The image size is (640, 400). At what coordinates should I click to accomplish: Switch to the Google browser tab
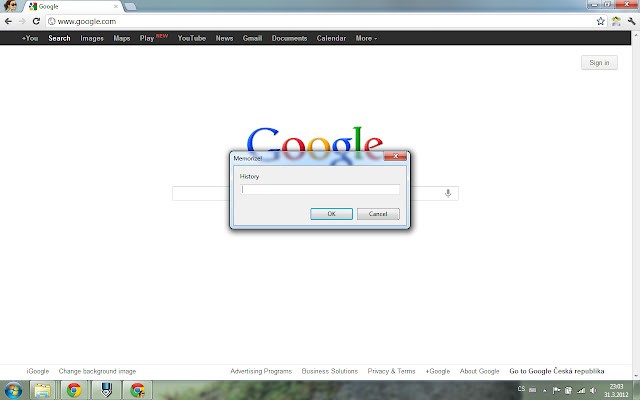(70, 7)
